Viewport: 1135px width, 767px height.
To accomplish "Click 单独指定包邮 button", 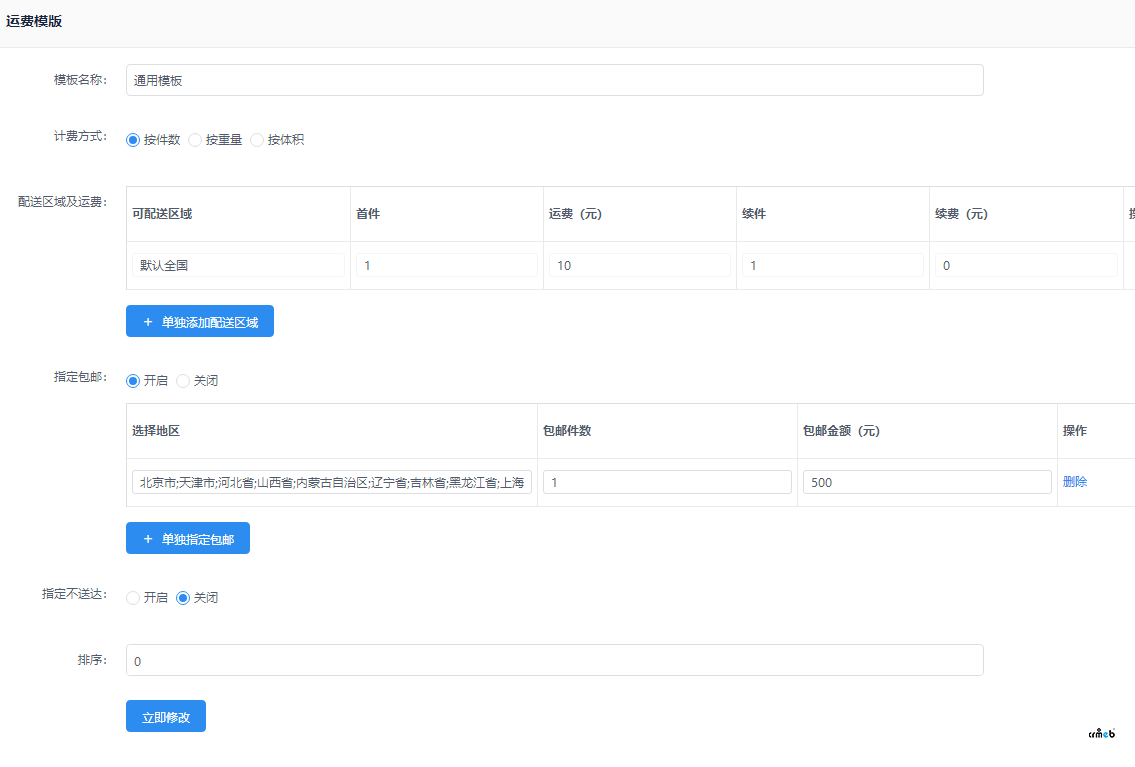I will pyautogui.click(x=187, y=538).
